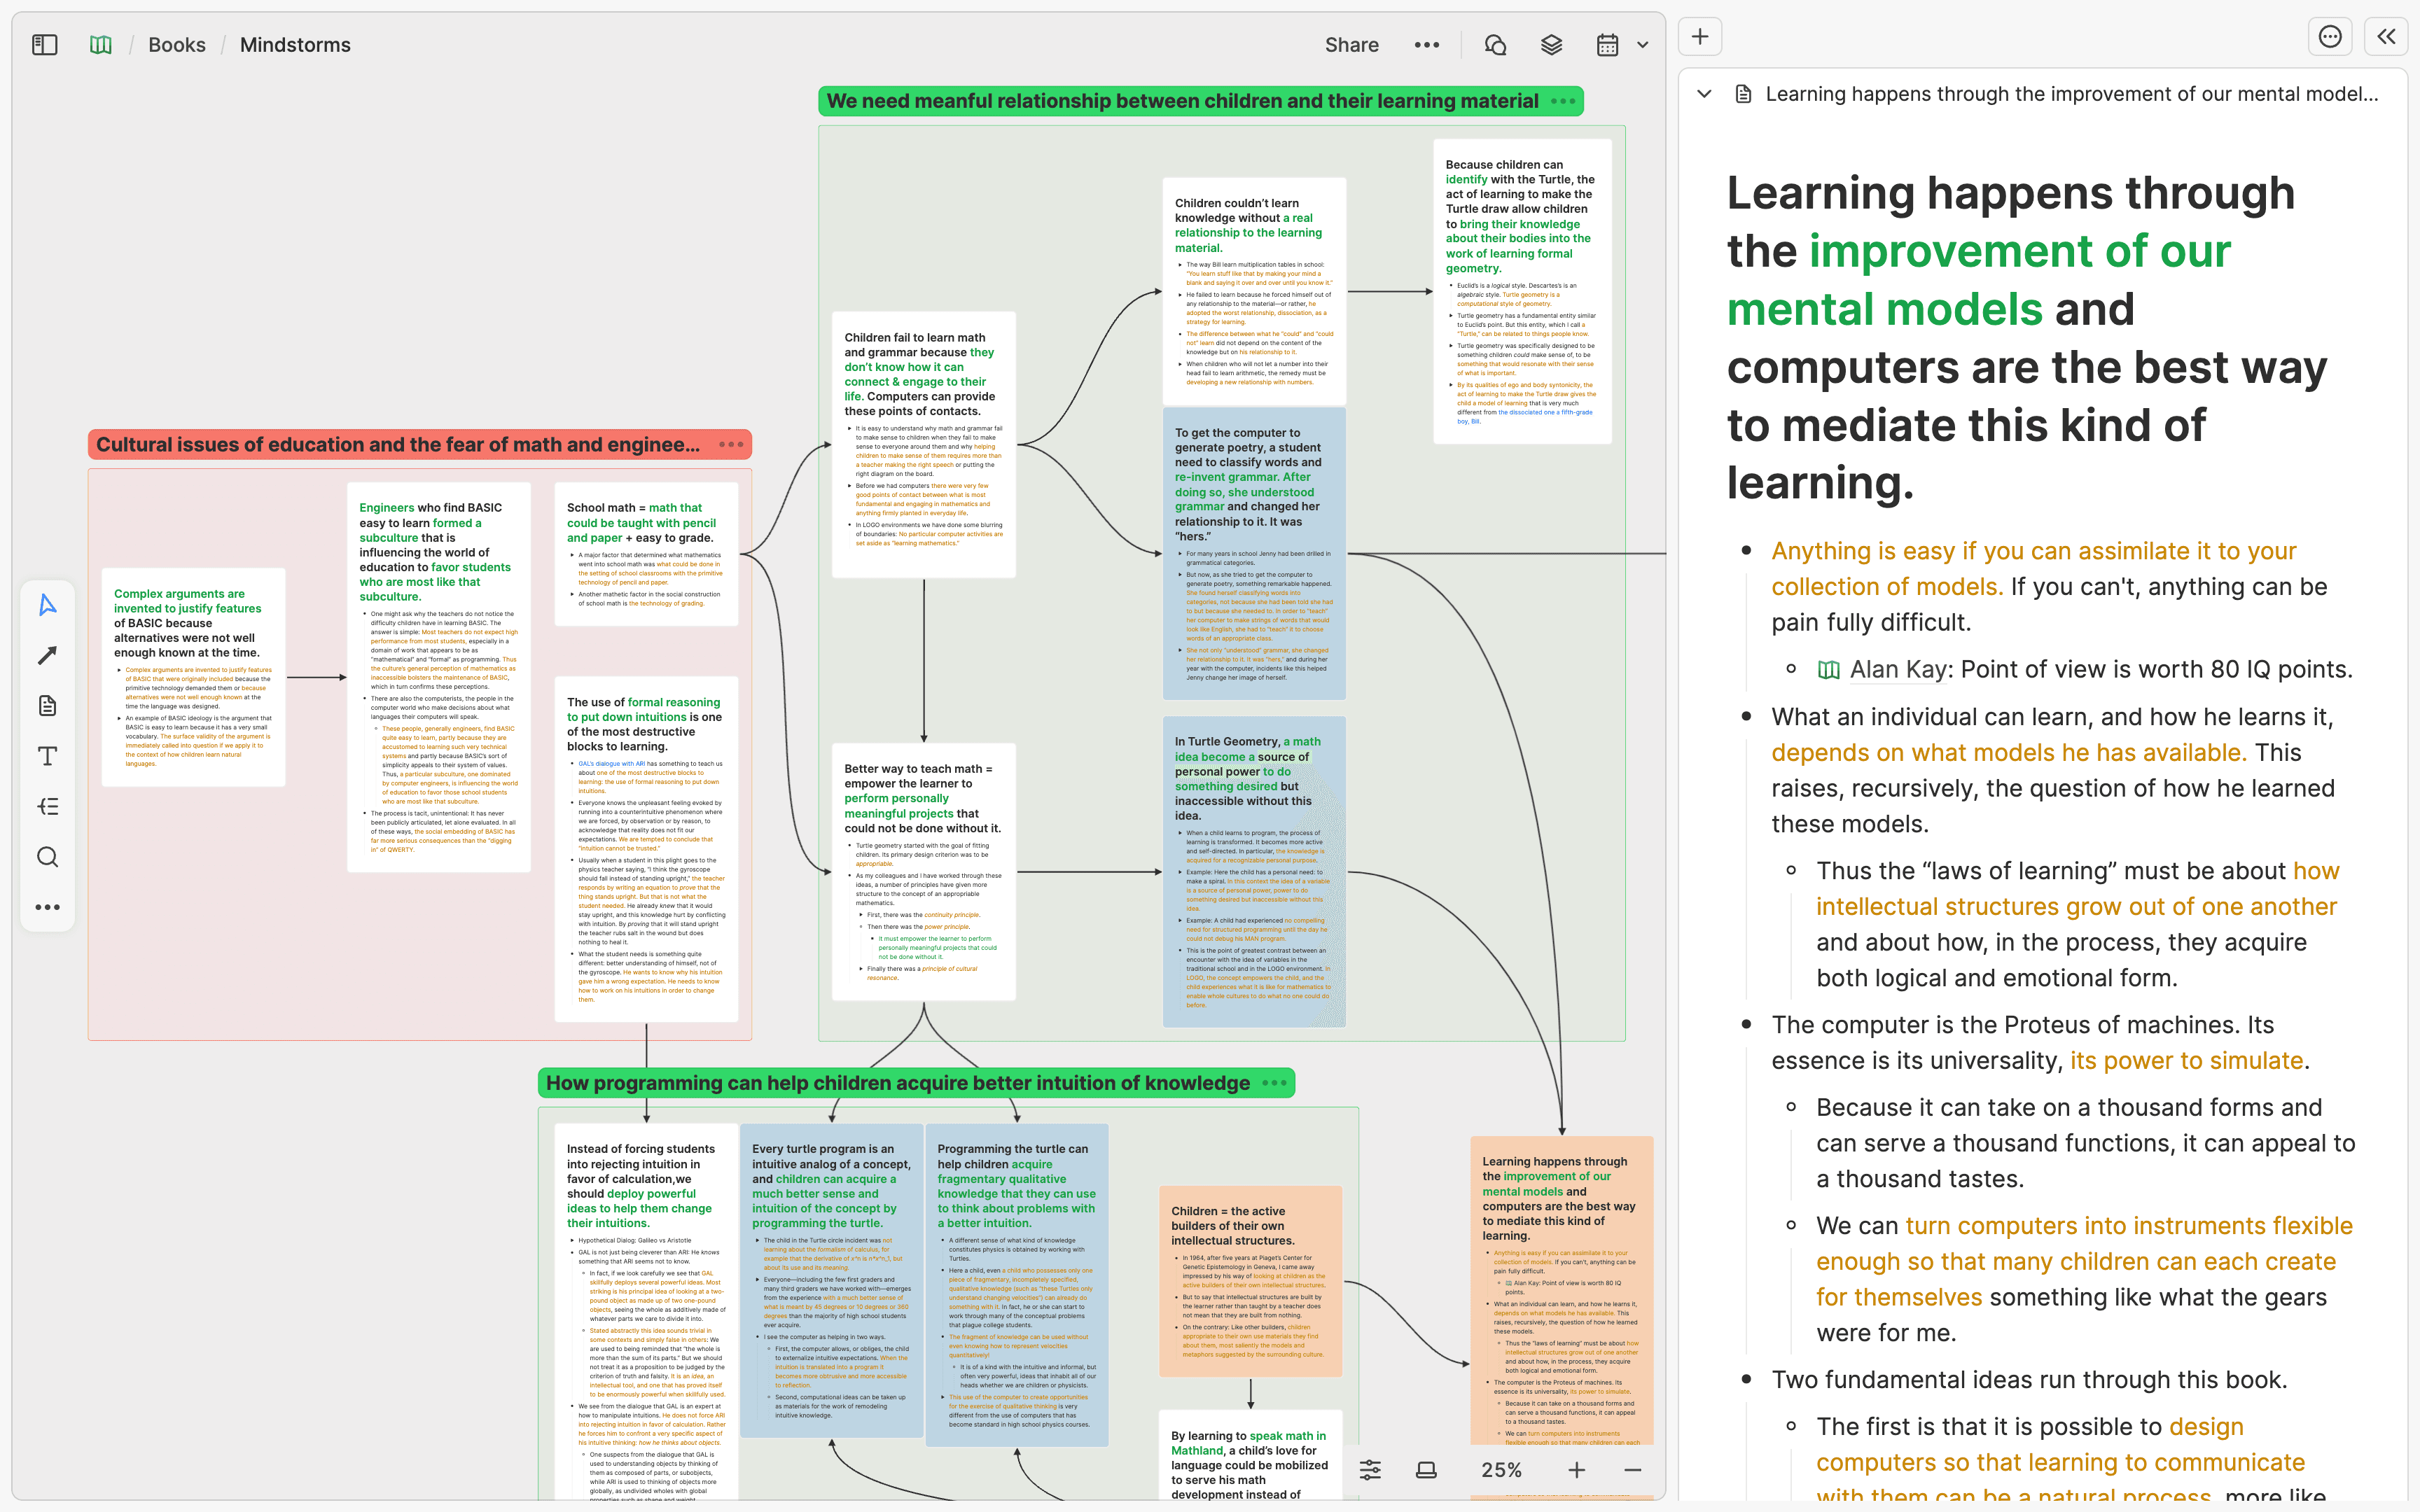This screenshot has height=1512, width=2420.
Task: Collapse the open card's title section
Action: [1702, 93]
